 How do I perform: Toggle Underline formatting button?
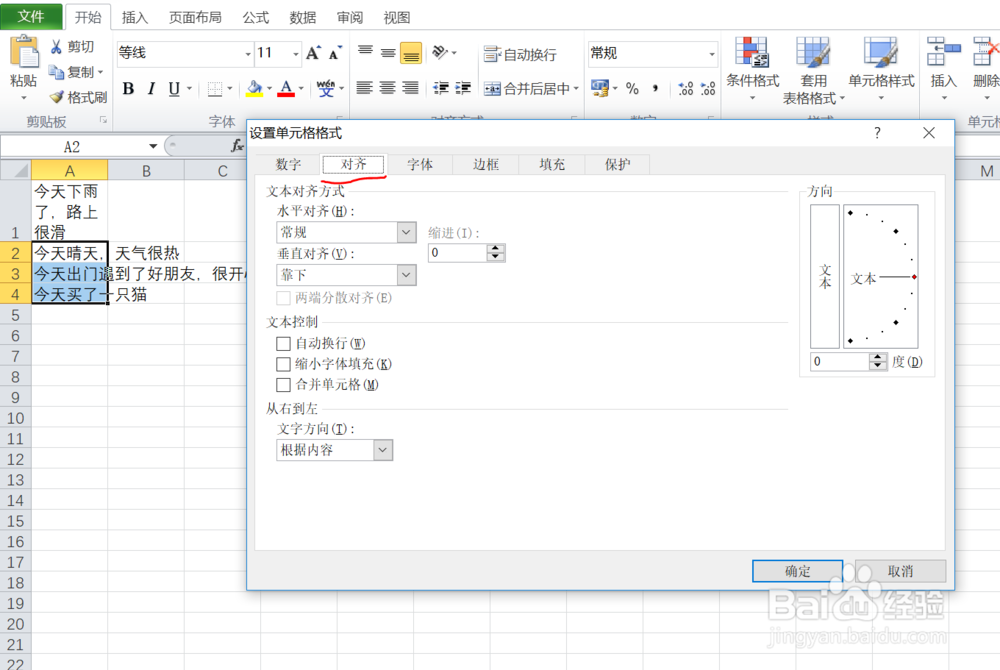173,89
